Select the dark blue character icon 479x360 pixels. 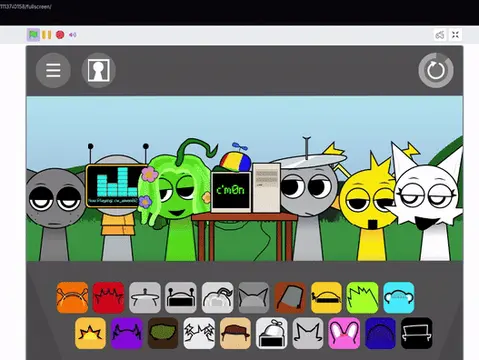[x=380, y=333]
